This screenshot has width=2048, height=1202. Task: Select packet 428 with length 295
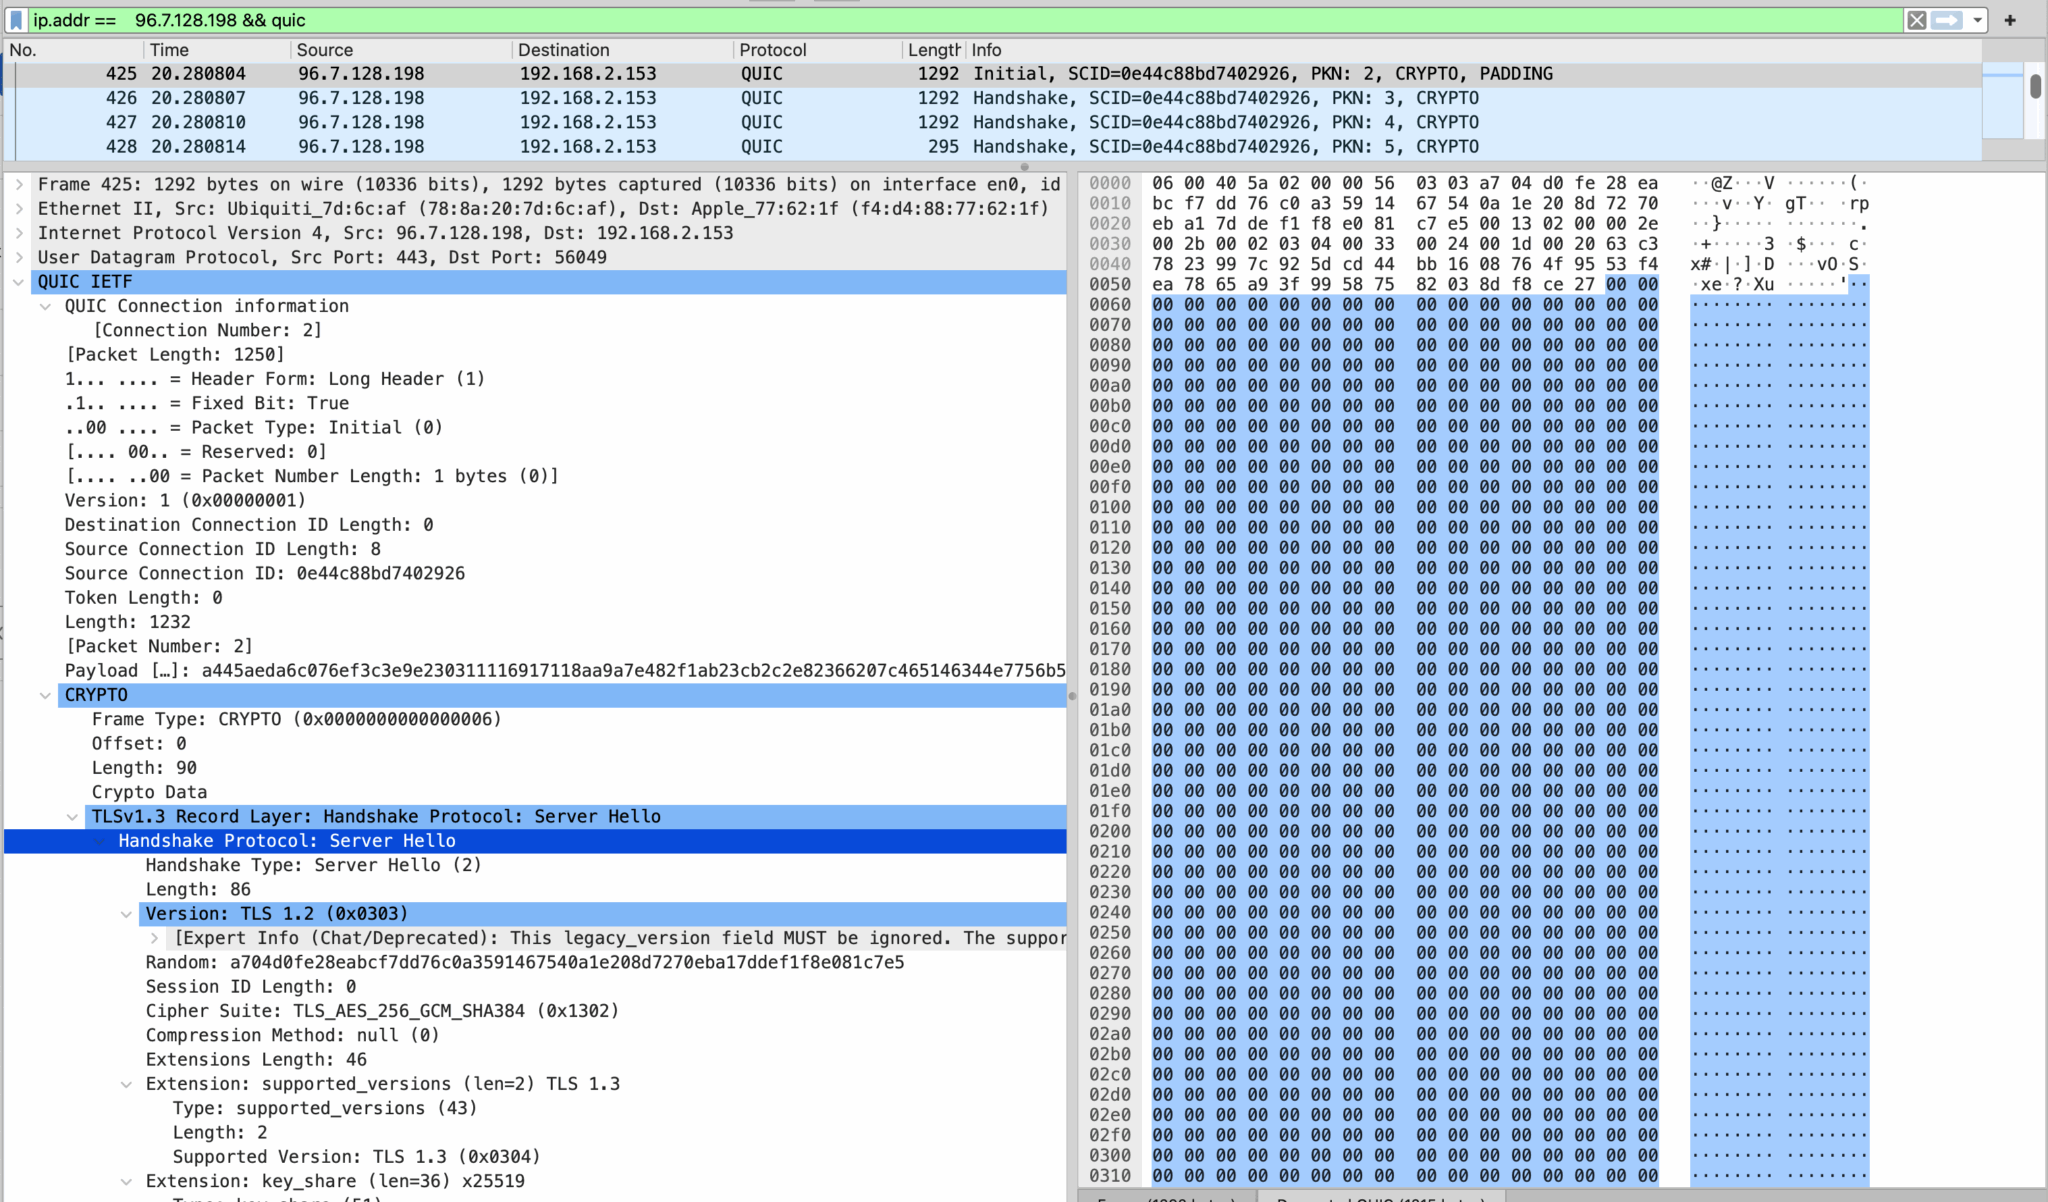point(993,146)
